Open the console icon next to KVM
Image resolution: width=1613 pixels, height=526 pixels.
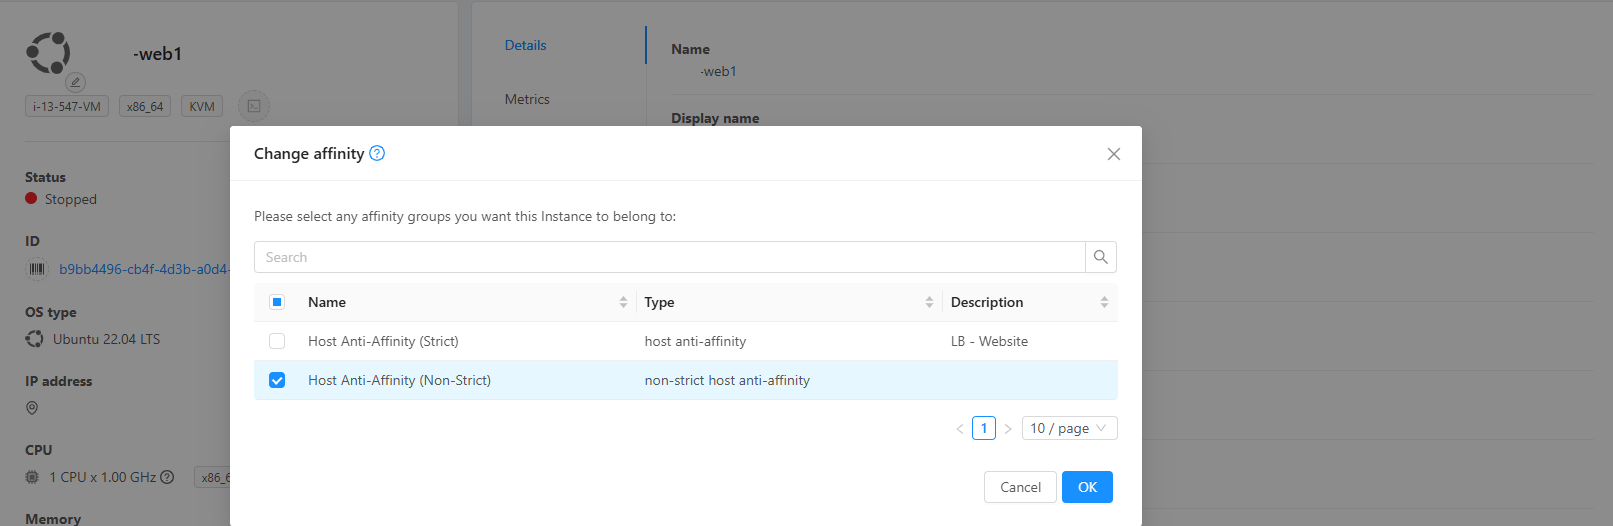(x=254, y=106)
